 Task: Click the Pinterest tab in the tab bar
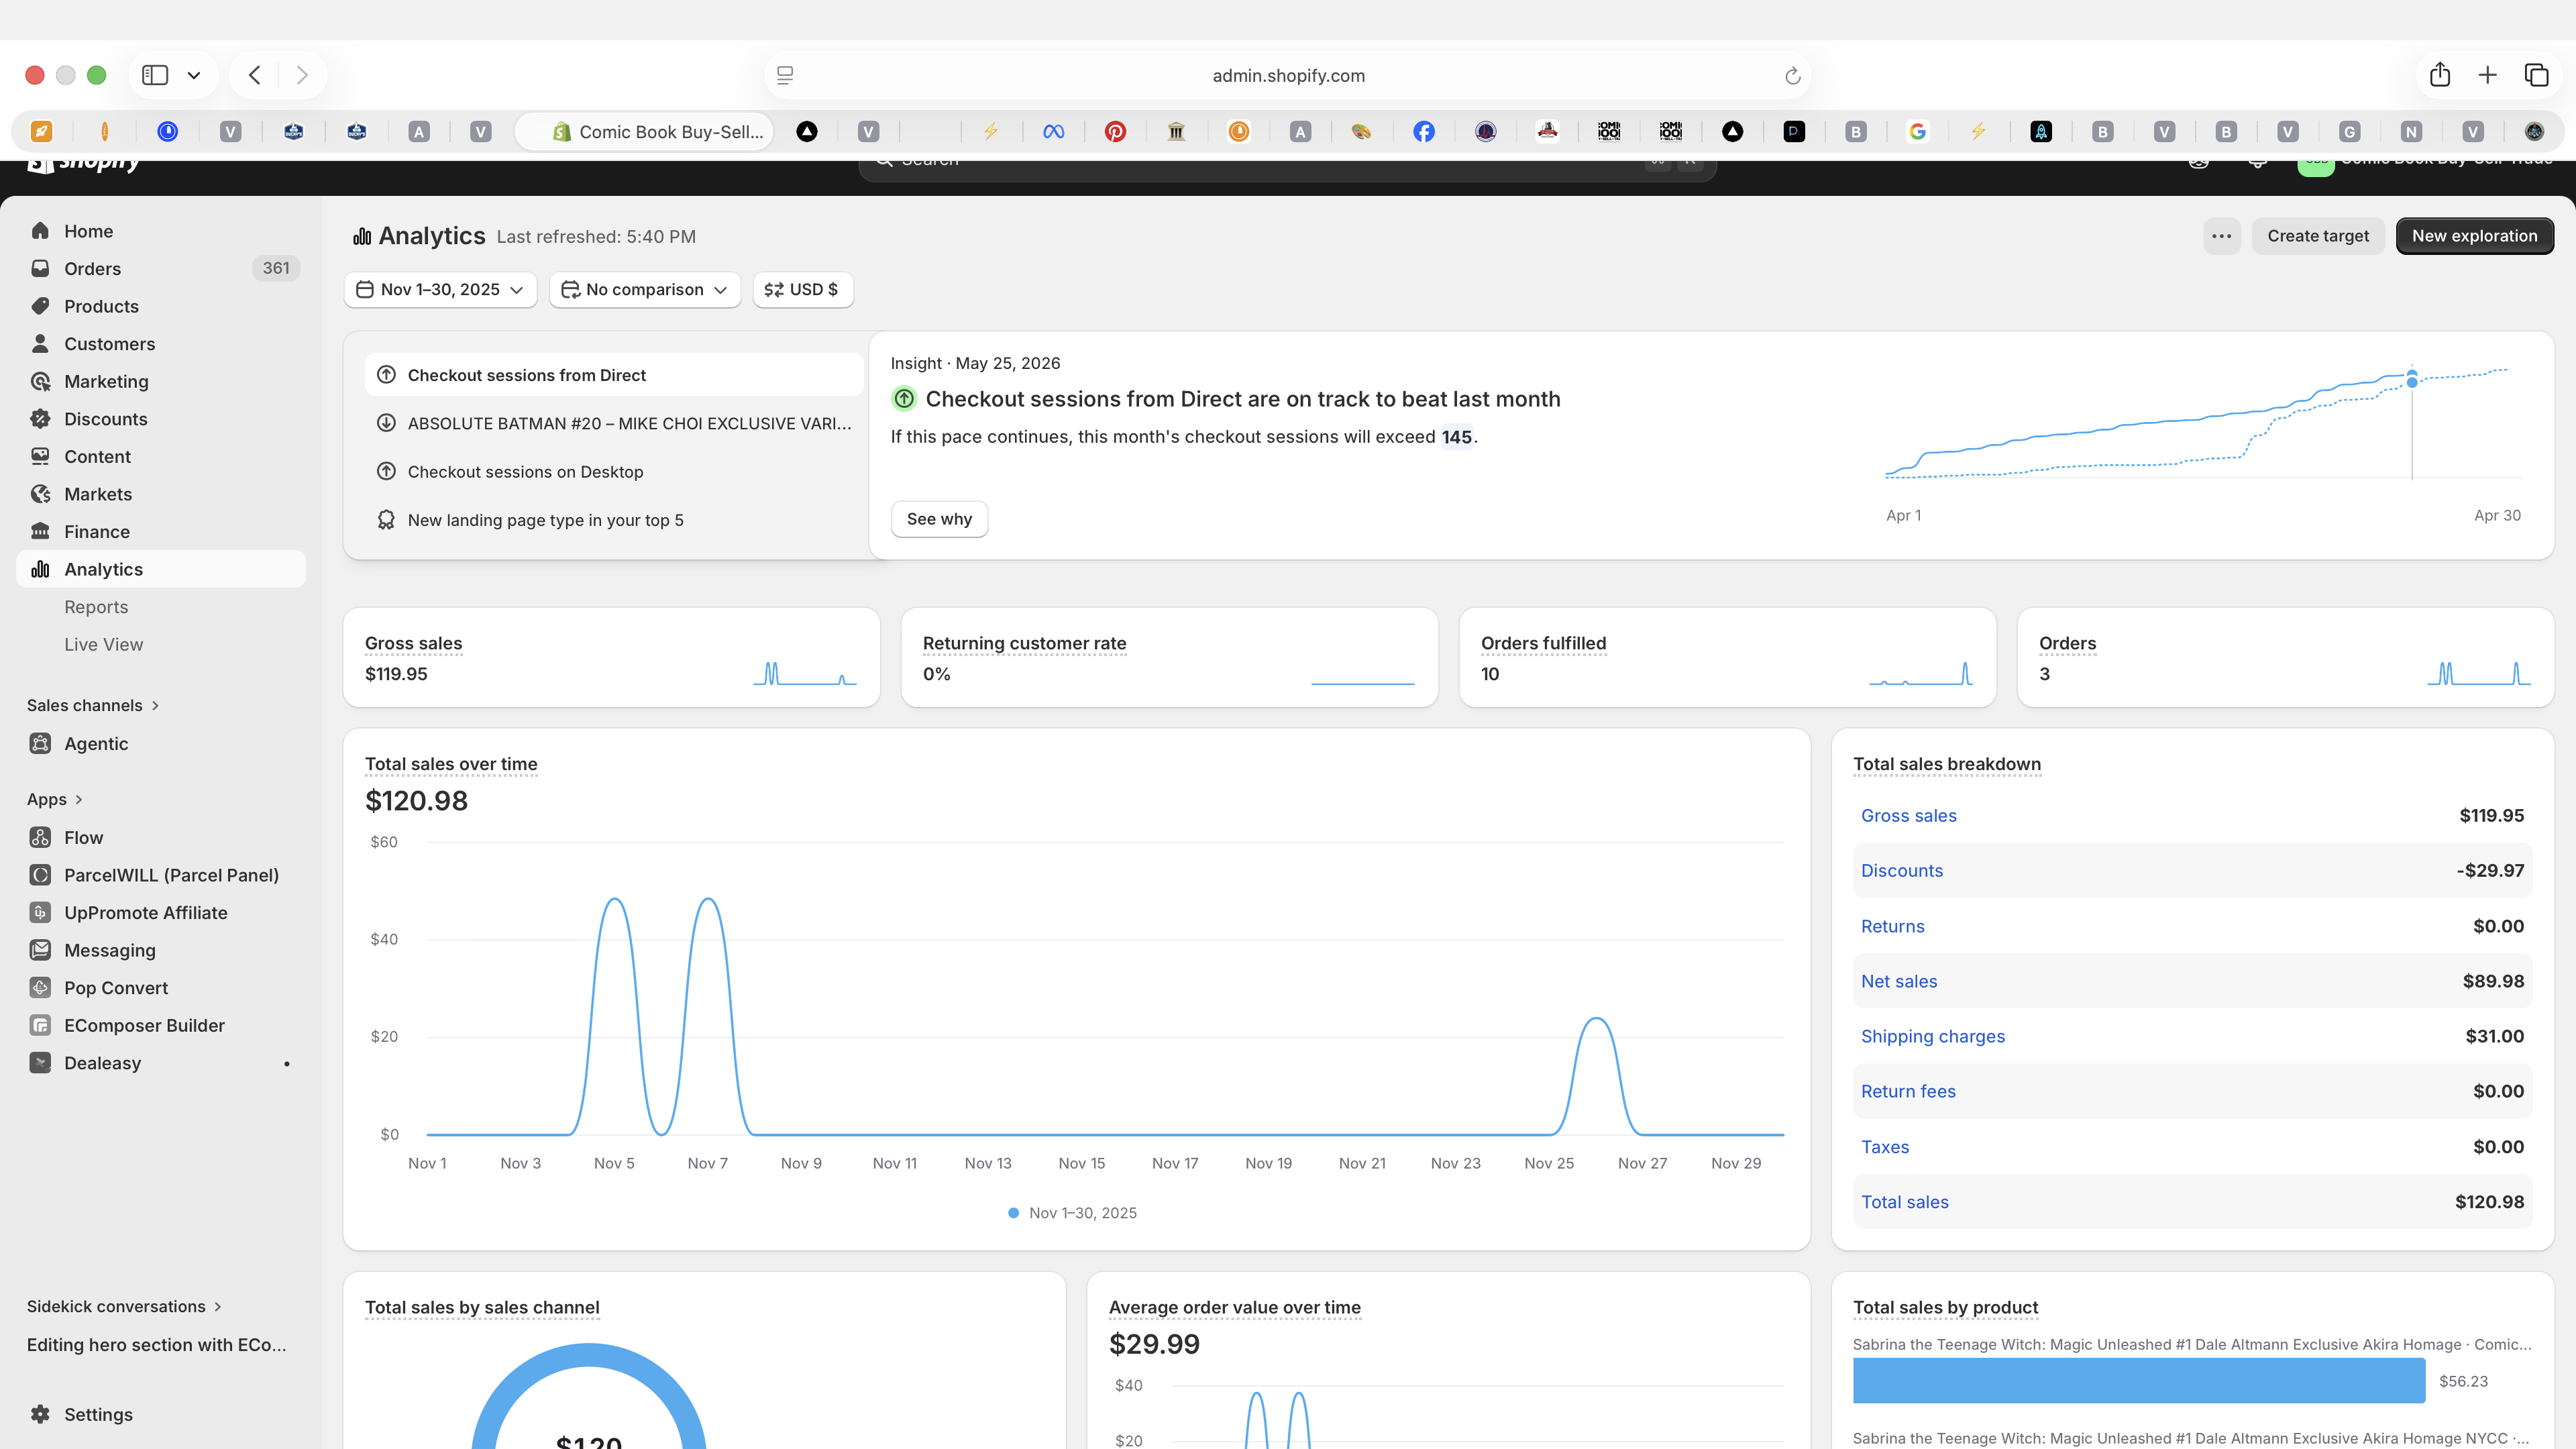[1115, 131]
